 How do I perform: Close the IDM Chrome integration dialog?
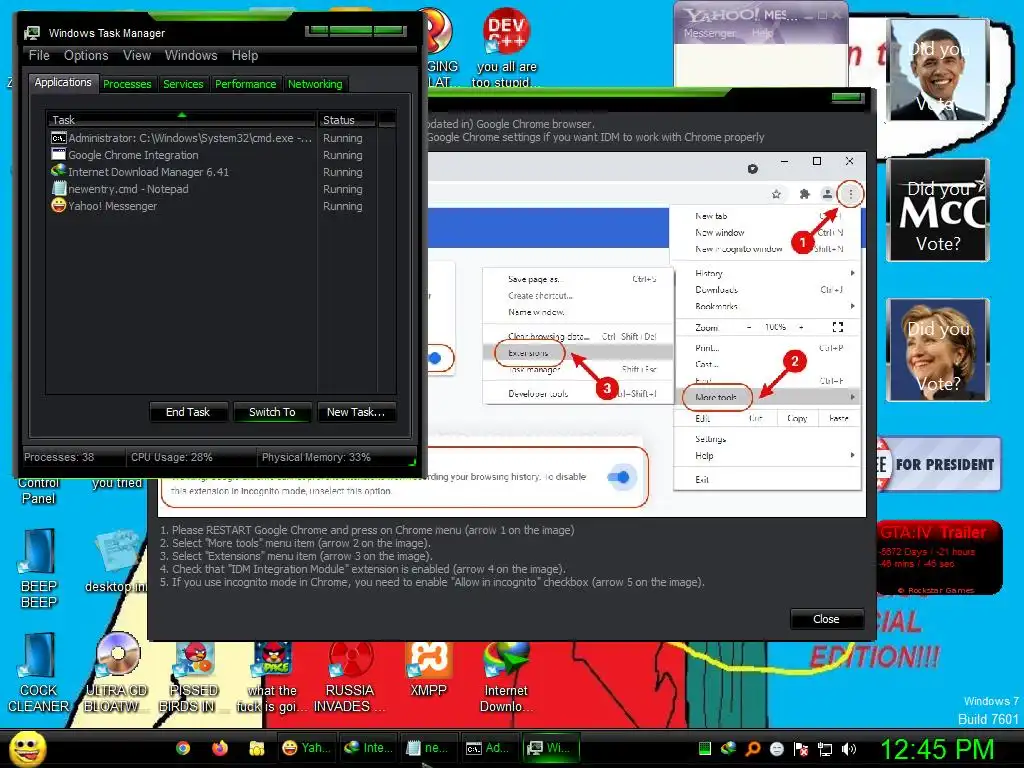click(x=826, y=619)
